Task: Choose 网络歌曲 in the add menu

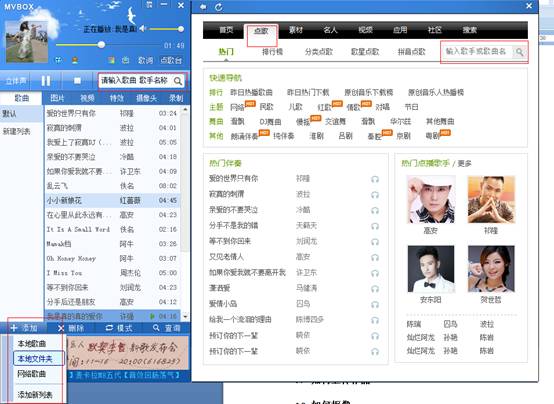Action: click(x=32, y=374)
